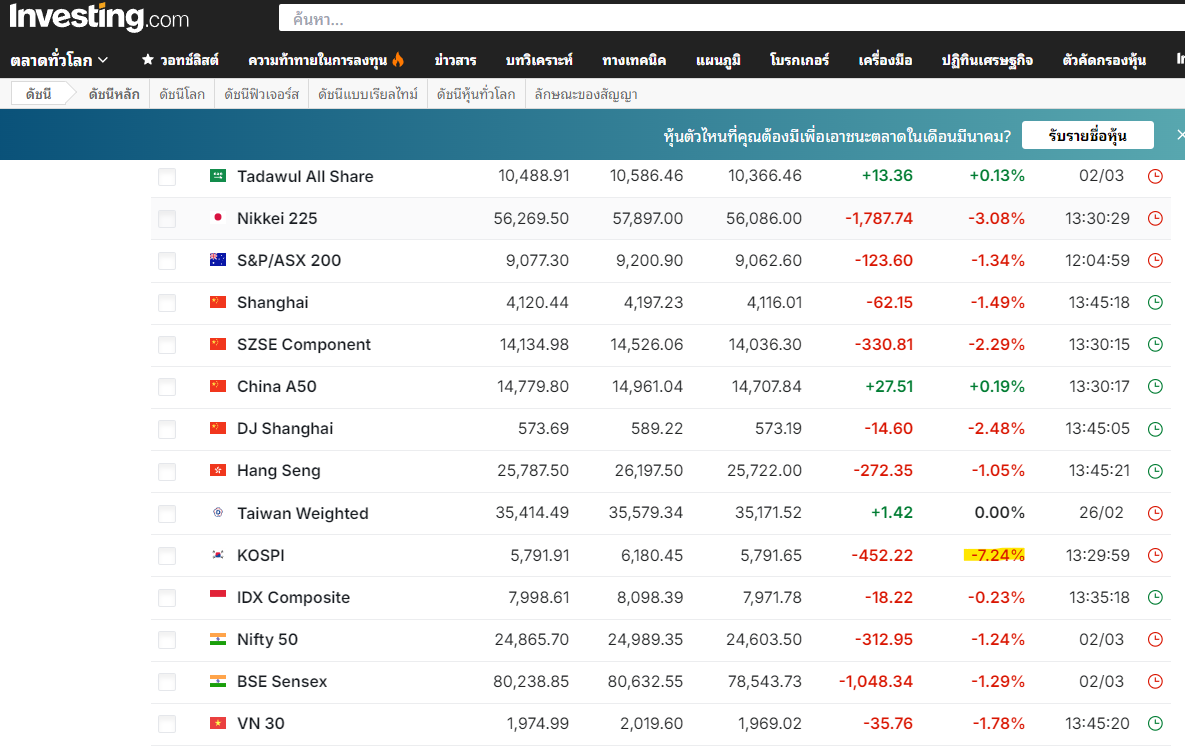
Task: Open the ข่าวสาร menu
Action: (455, 60)
